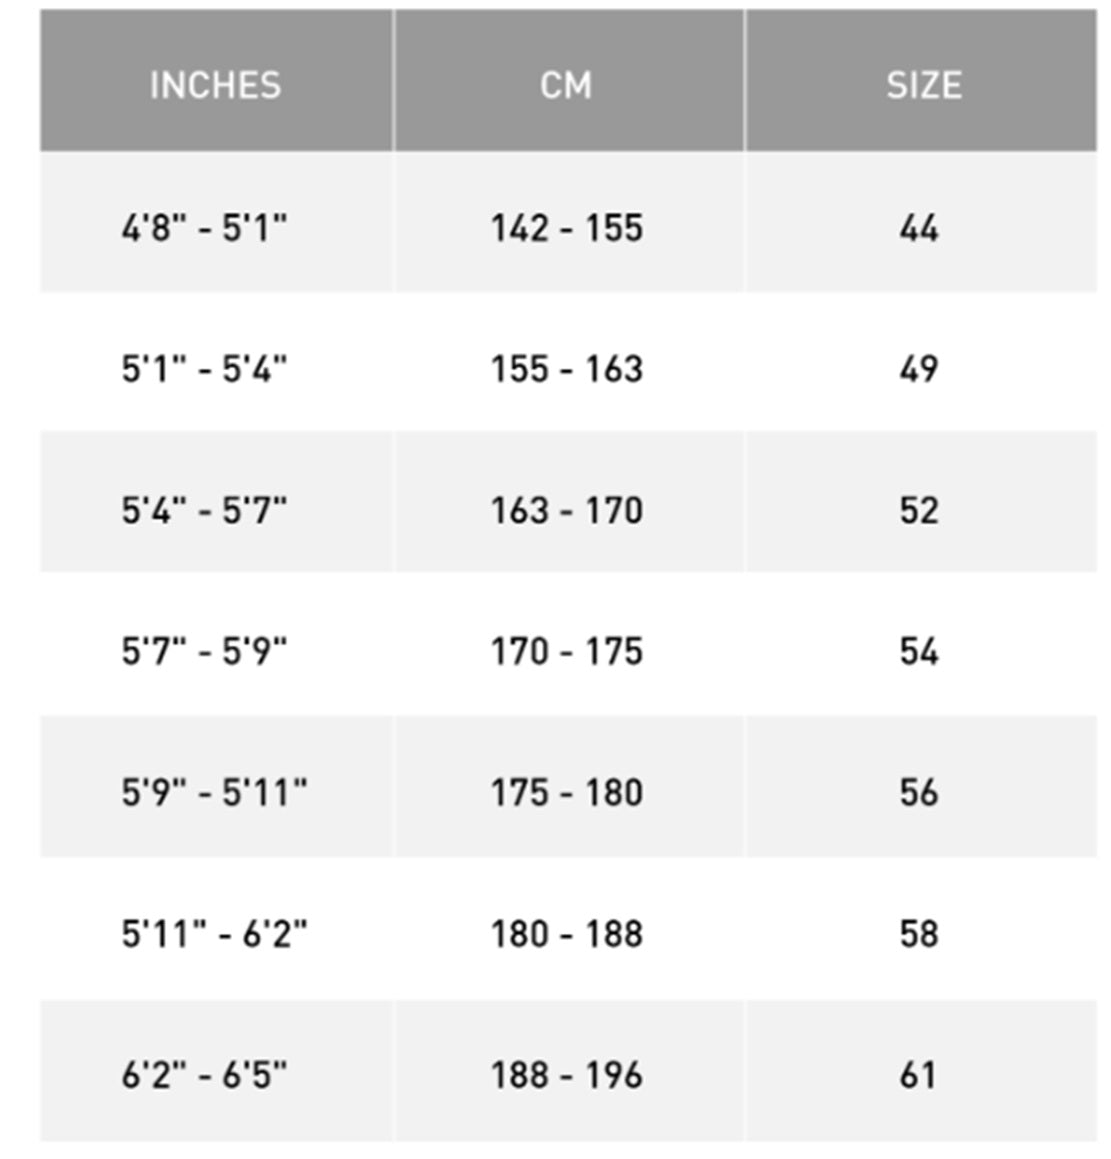Select size 58 cell

(918, 934)
